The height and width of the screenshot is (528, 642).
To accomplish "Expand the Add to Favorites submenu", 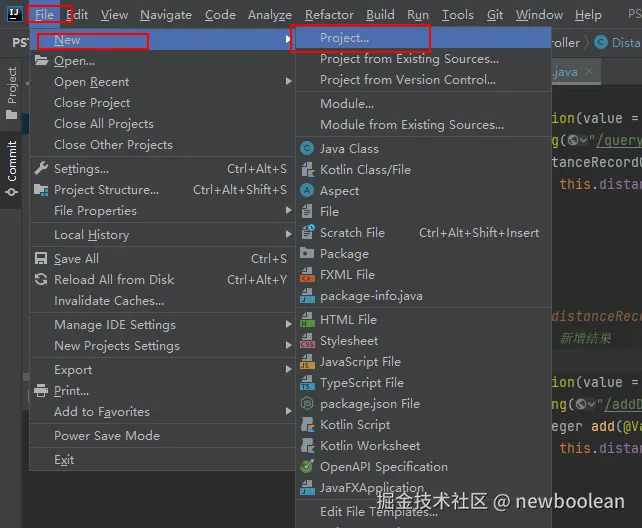I will pyautogui.click(x=288, y=411).
